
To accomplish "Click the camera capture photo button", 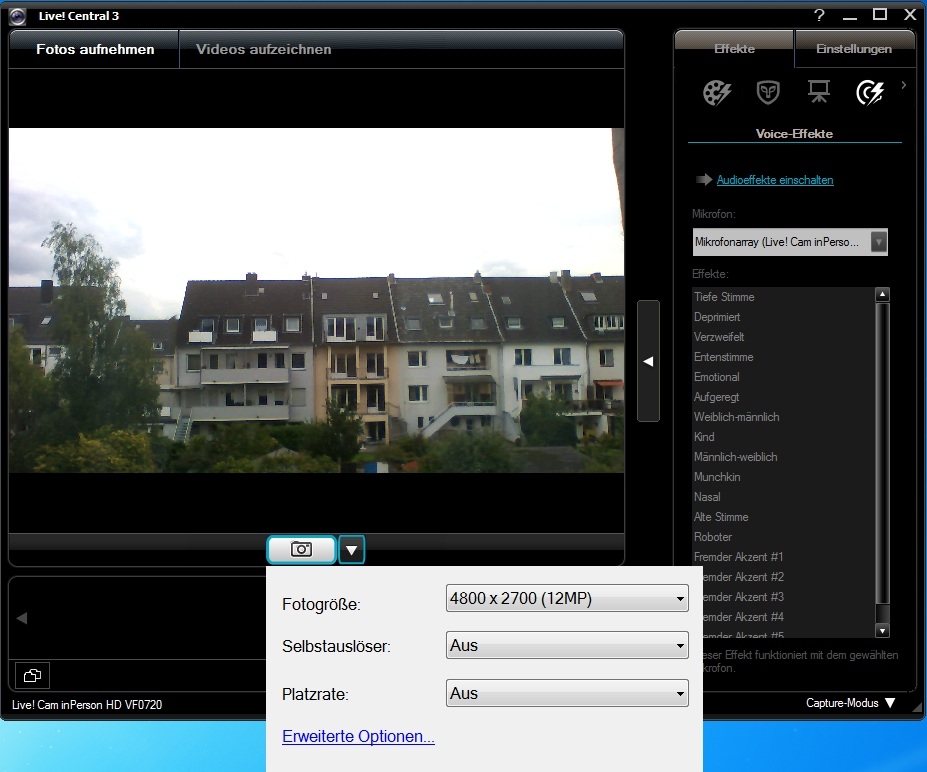I will click(x=301, y=549).
